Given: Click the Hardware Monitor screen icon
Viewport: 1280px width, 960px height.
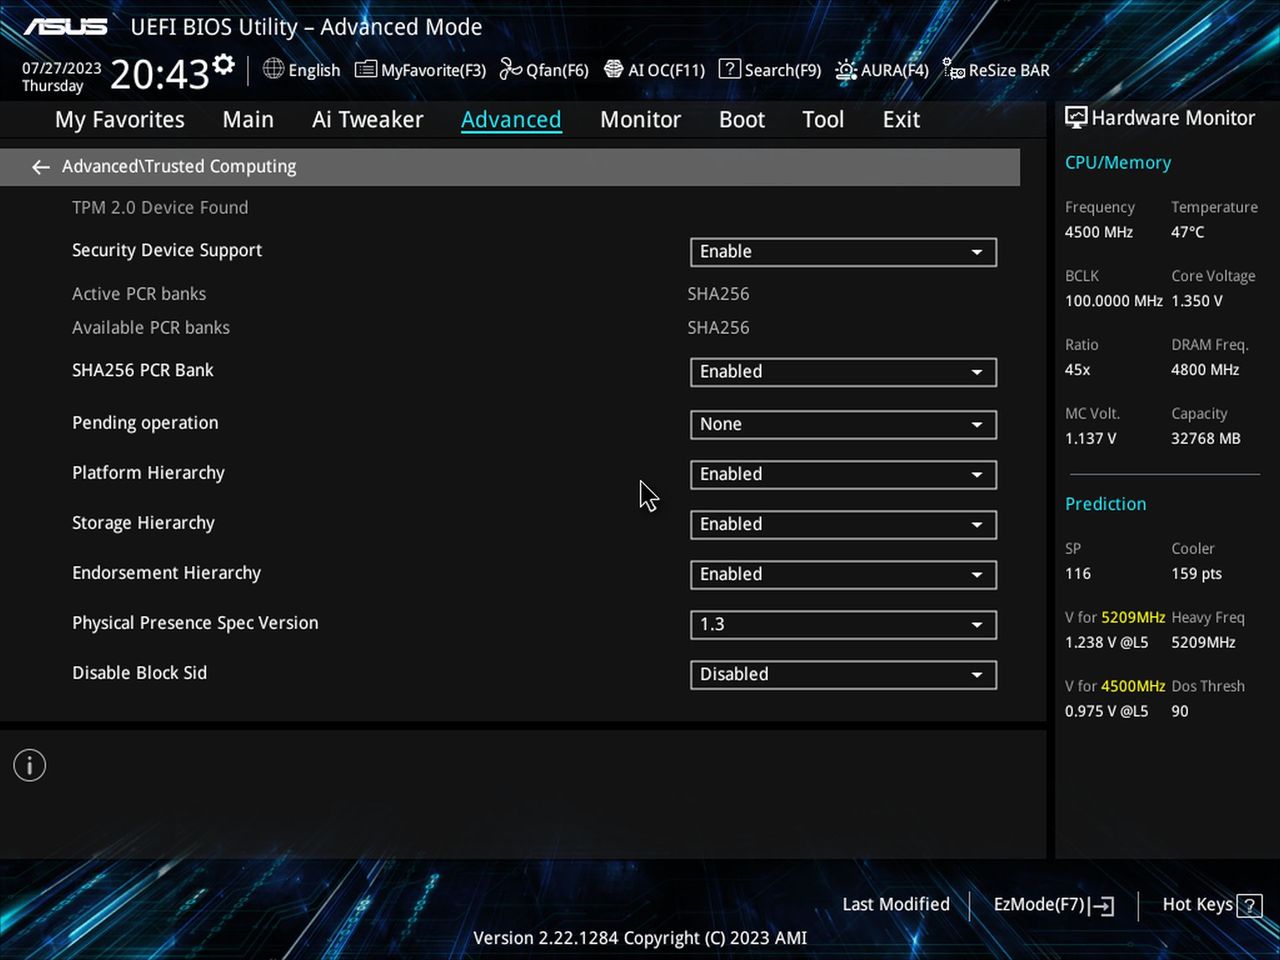Looking at the screenshot, I should coord(1076,117).
